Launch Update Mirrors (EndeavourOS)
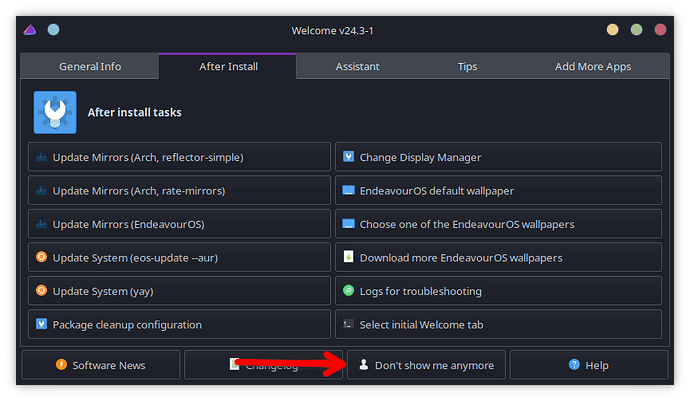The height and width of the screenshot is (401, 690). point(180,224)
